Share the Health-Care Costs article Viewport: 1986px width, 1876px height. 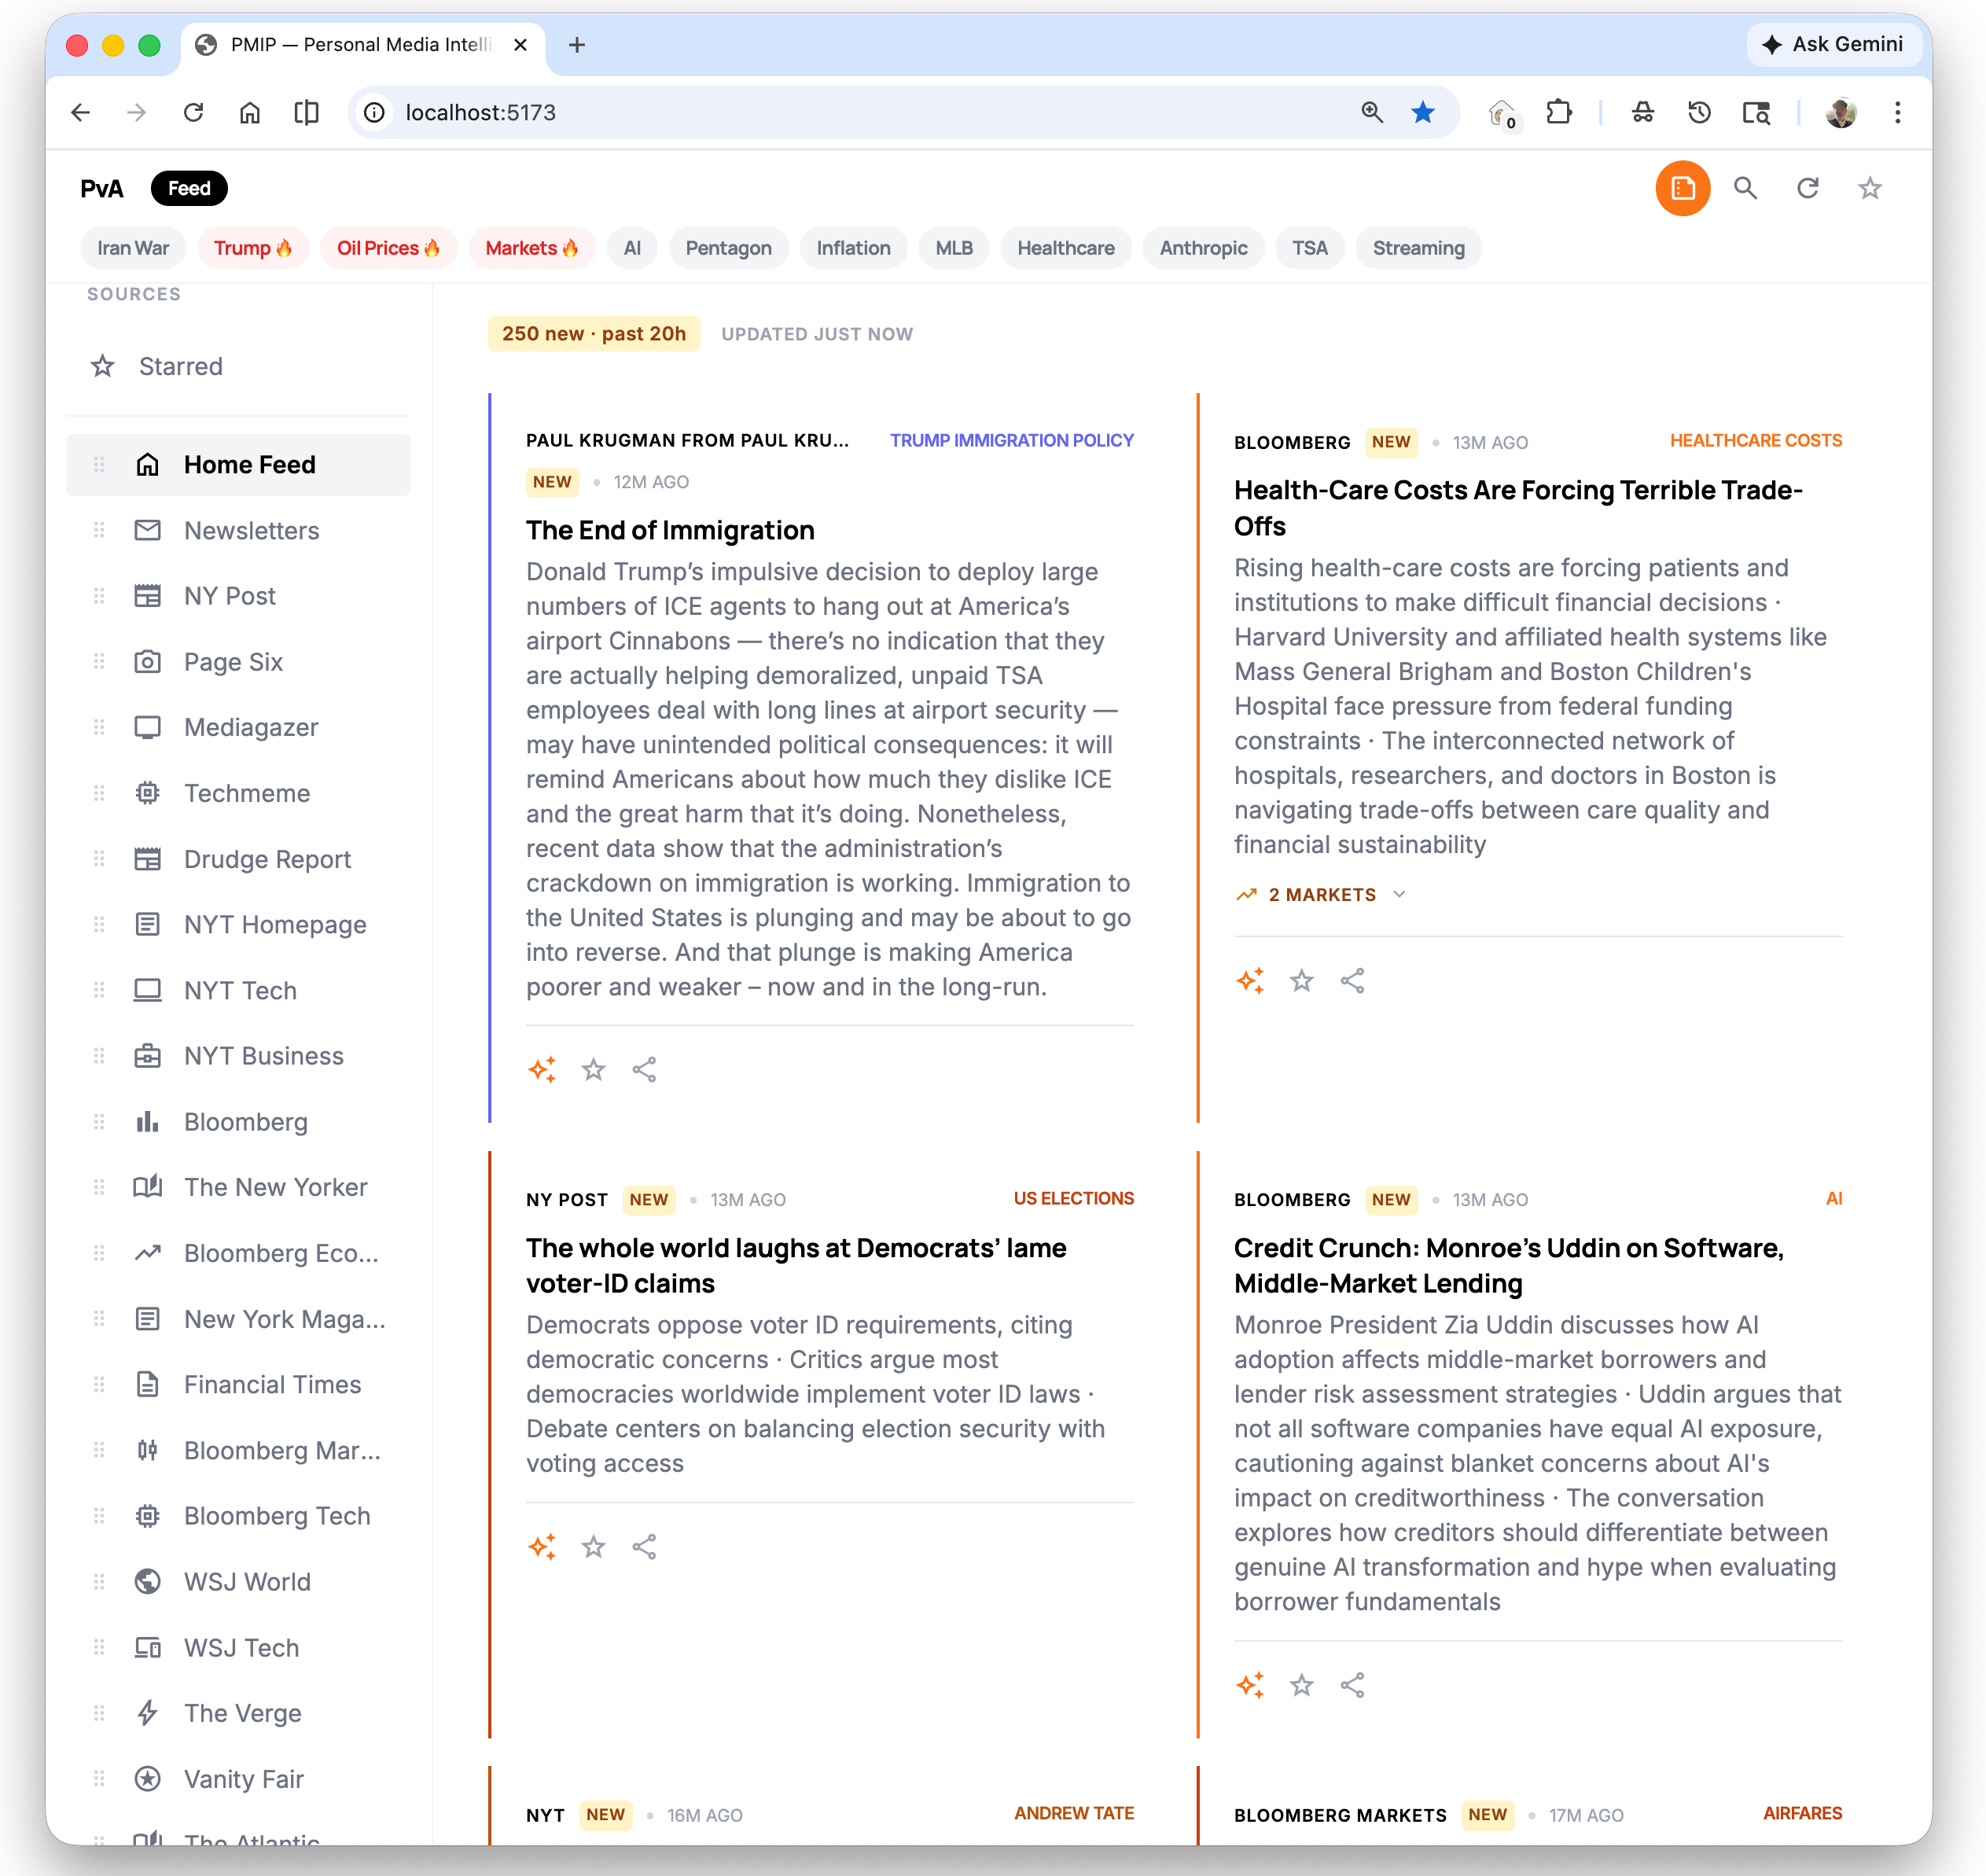point(1352,981)
